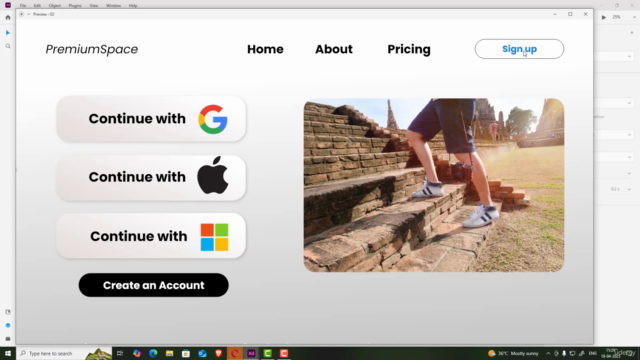This screenshot has width=640, height=360.
Task: Open the first dropdown arrow in XD right panel
Action: [629, 57]
